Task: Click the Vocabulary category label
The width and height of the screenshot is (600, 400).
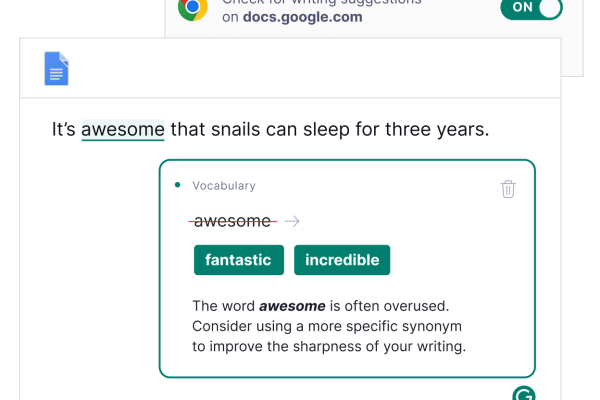Action: [x=224, y=185]
